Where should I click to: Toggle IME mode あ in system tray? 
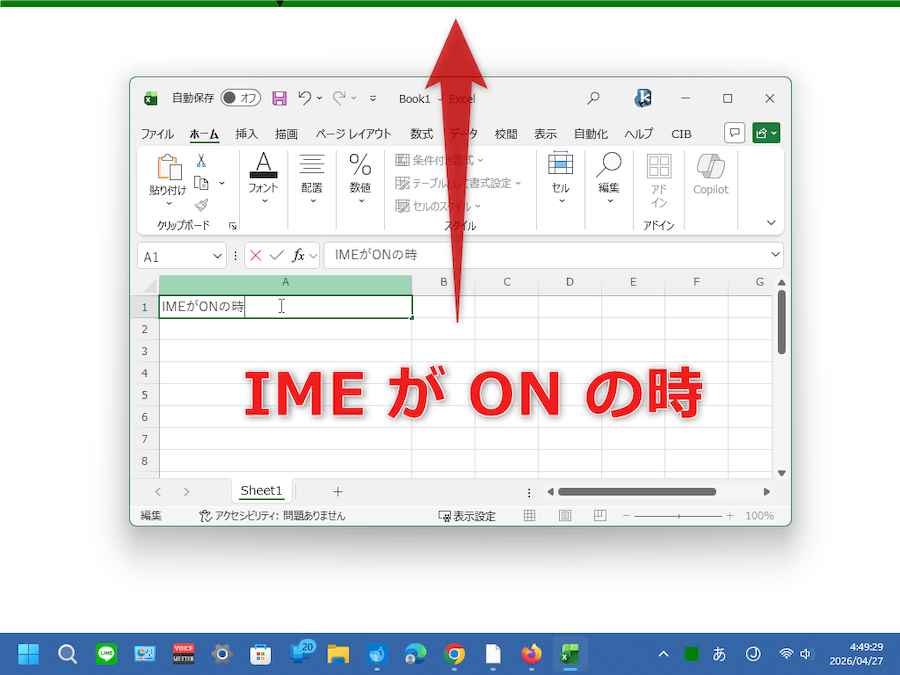[x=719, y=654]
